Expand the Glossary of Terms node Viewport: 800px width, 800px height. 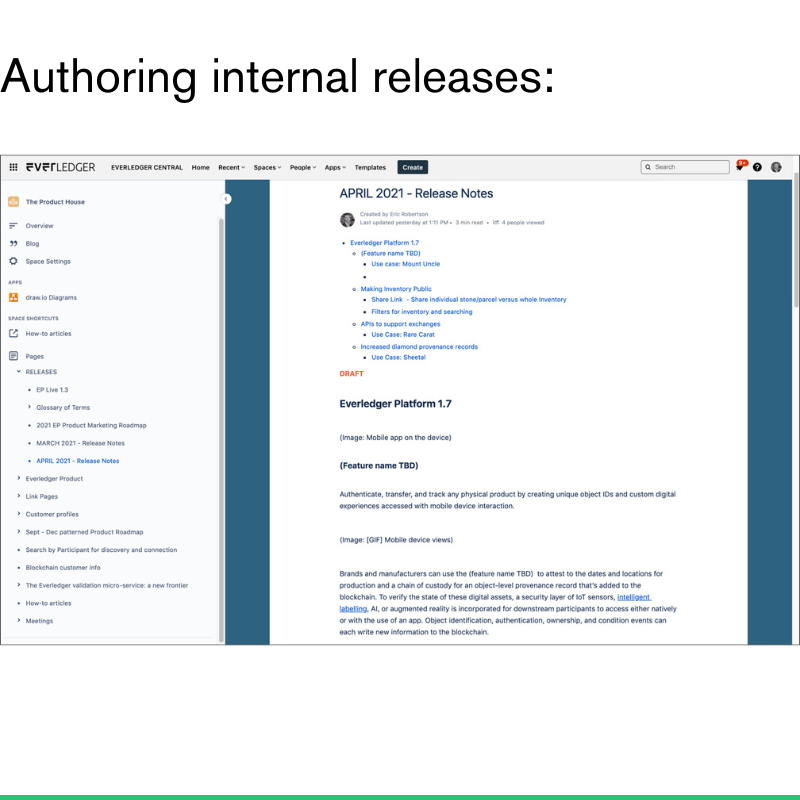click(x=29, y=407)
